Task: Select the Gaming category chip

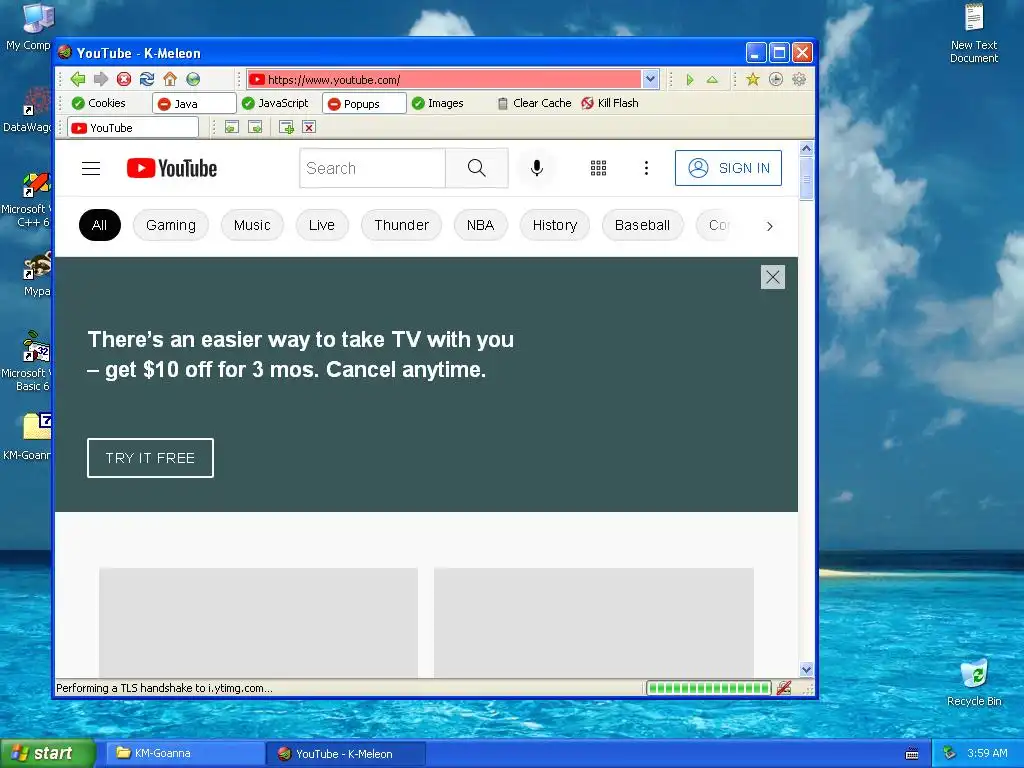Action: pyautogui.click(x=170, y=225)
